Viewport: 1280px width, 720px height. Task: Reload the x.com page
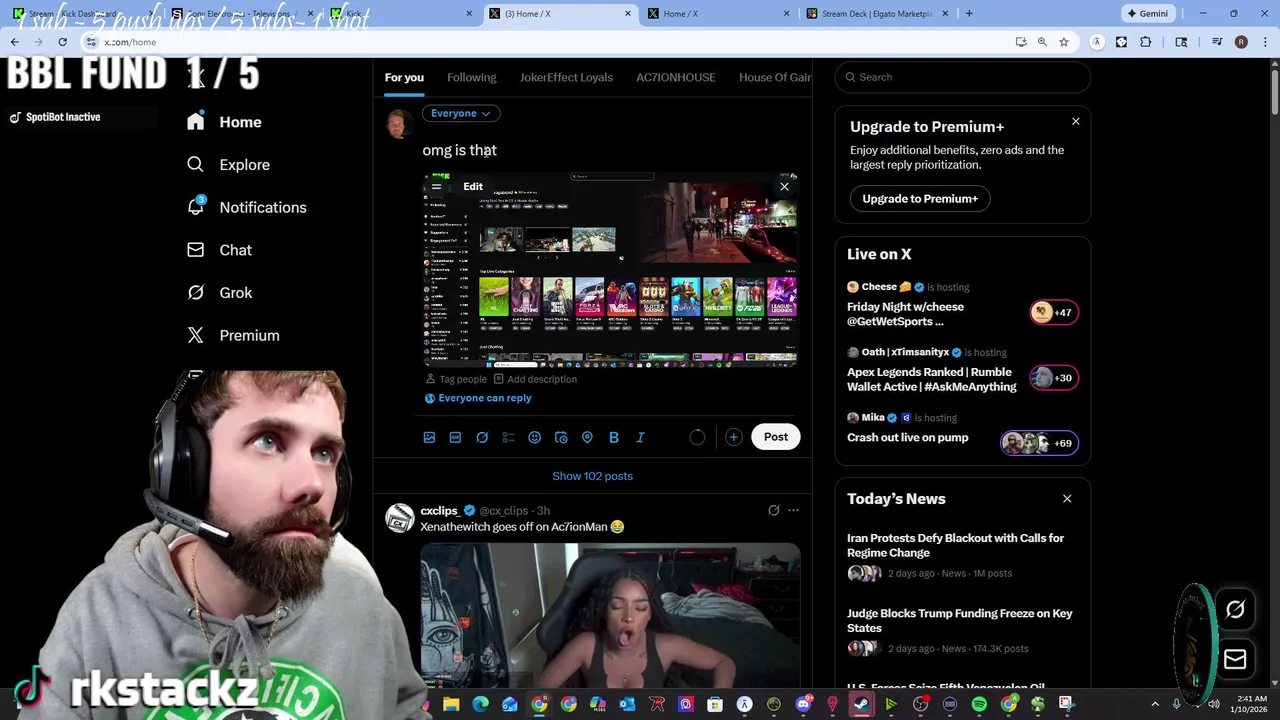[x=62, y=42]
